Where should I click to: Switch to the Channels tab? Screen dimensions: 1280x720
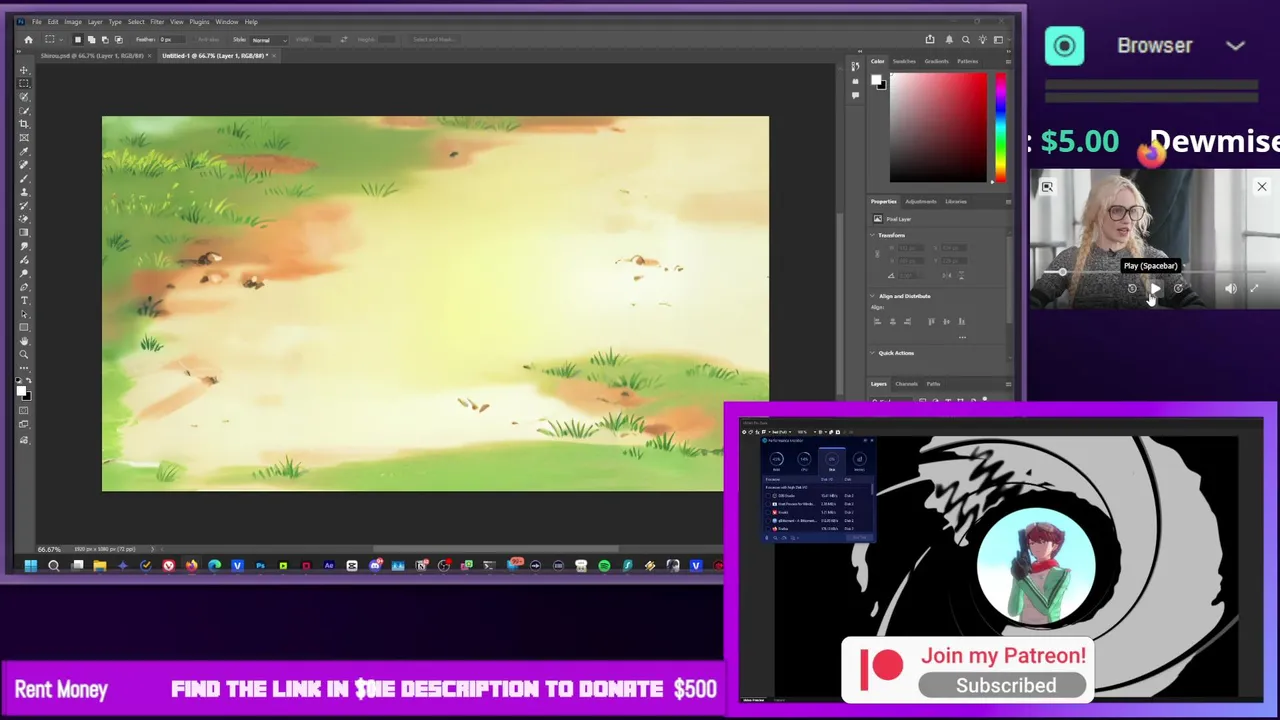[907, 384]
